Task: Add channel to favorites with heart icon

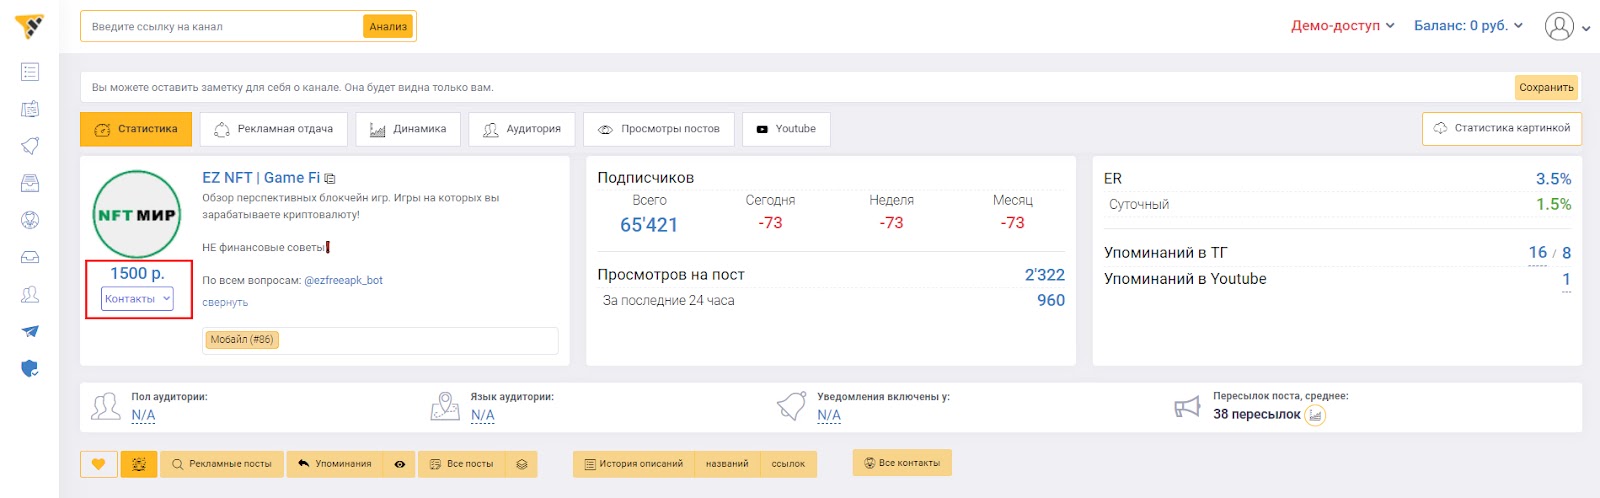Action: [x=98, y=464]
